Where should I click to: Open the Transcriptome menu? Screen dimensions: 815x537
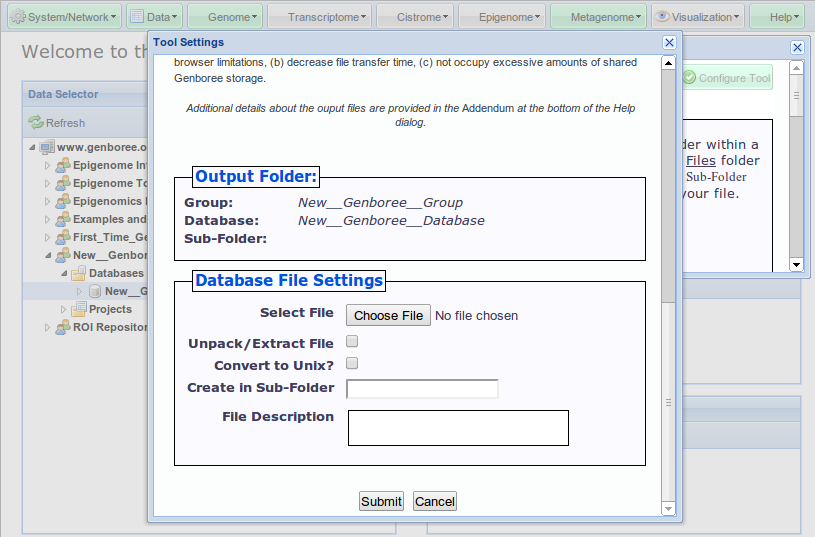[x=318, y=17]
